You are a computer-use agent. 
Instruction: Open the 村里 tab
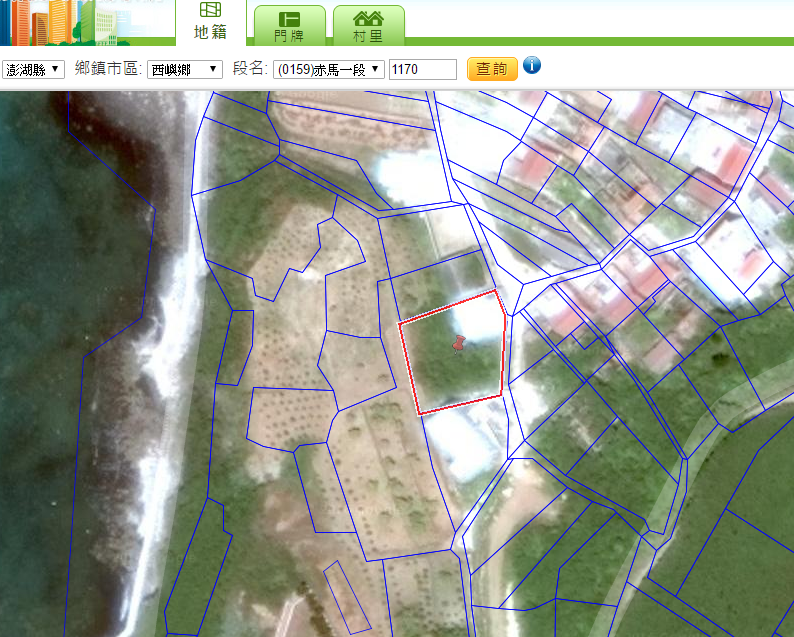(x=369, y=26)
